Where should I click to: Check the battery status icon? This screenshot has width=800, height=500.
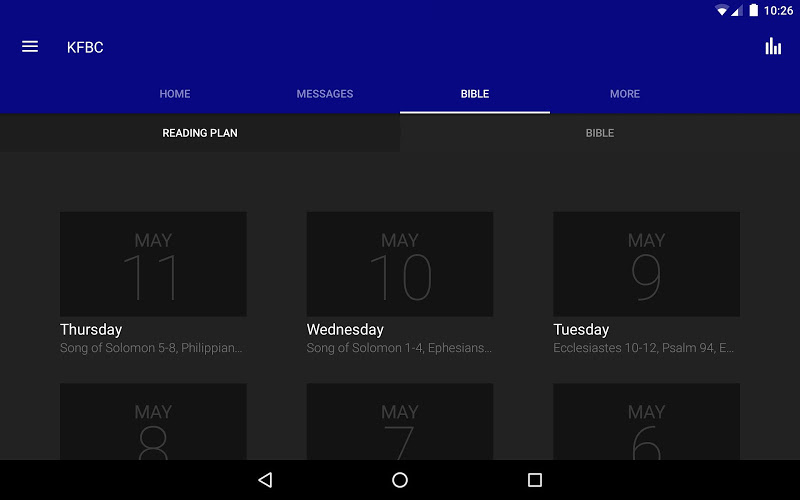(754, 10)
